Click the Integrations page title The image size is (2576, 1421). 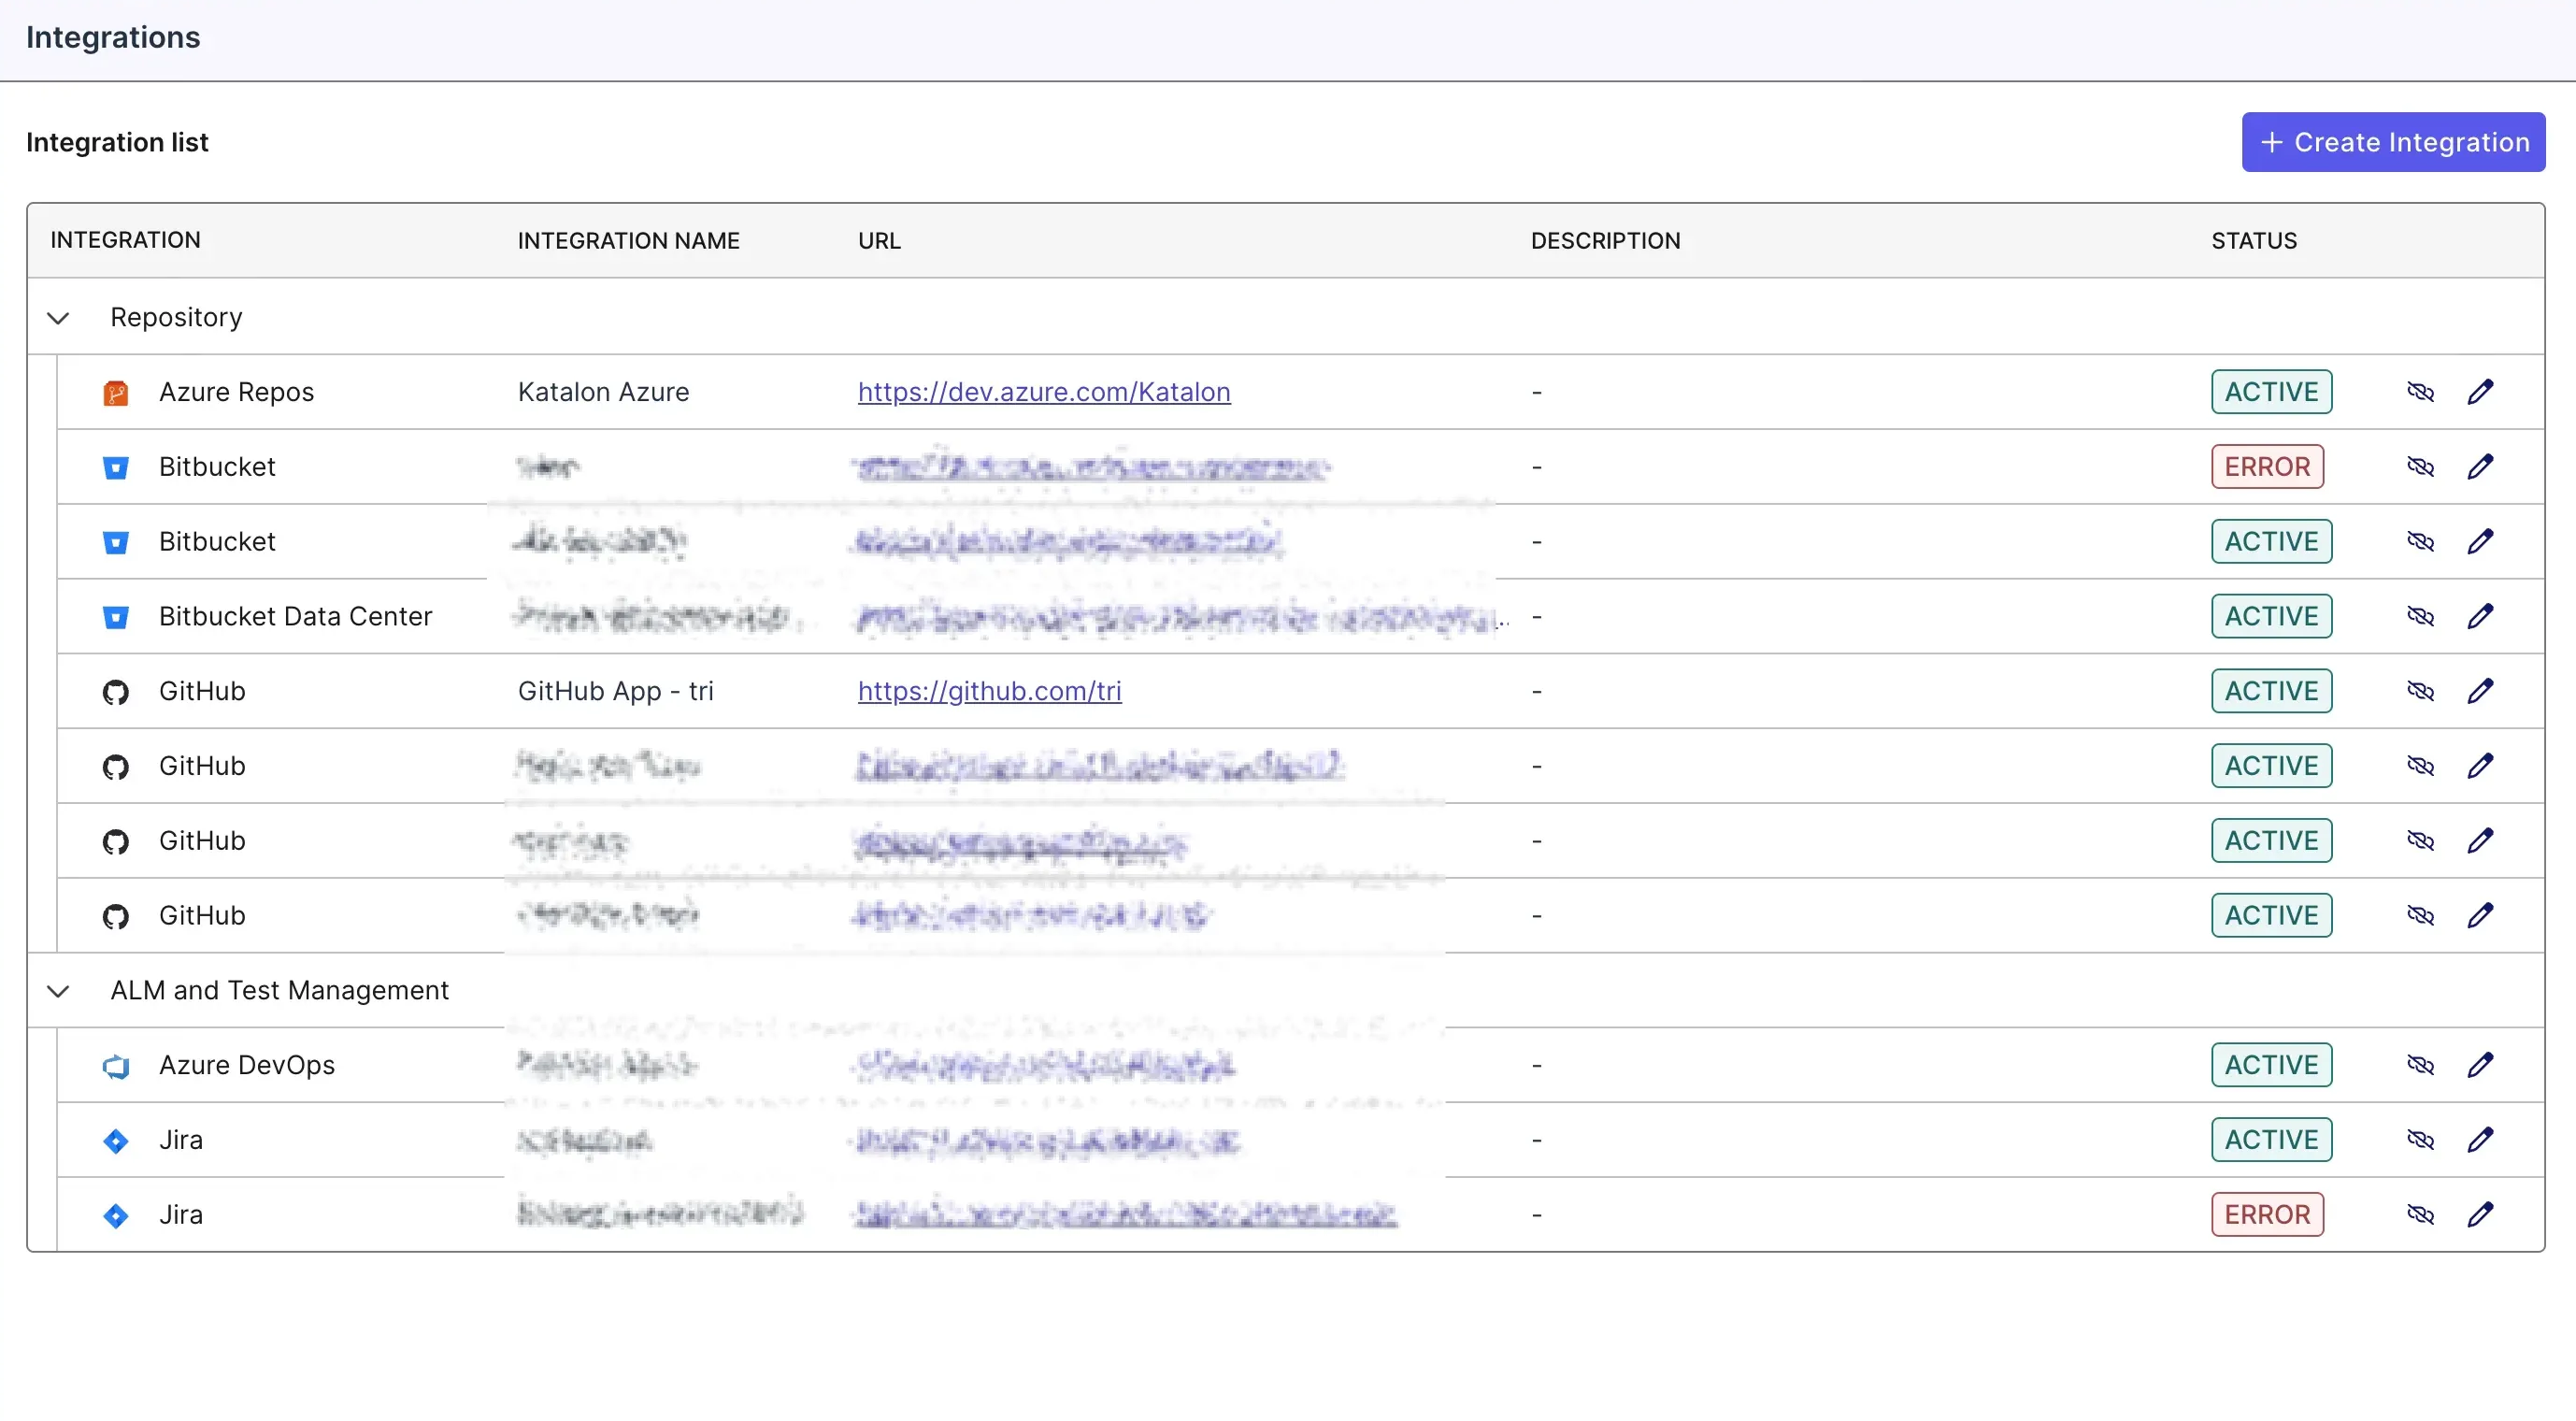tap(113, 37)
